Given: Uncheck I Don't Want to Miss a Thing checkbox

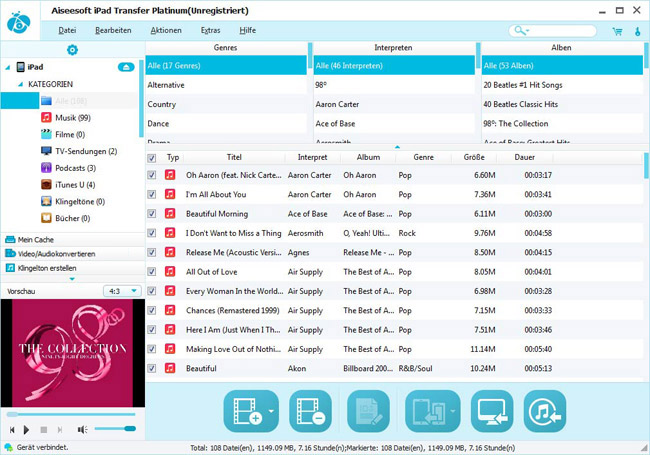Looking at the screenshot, I should 152,233.
